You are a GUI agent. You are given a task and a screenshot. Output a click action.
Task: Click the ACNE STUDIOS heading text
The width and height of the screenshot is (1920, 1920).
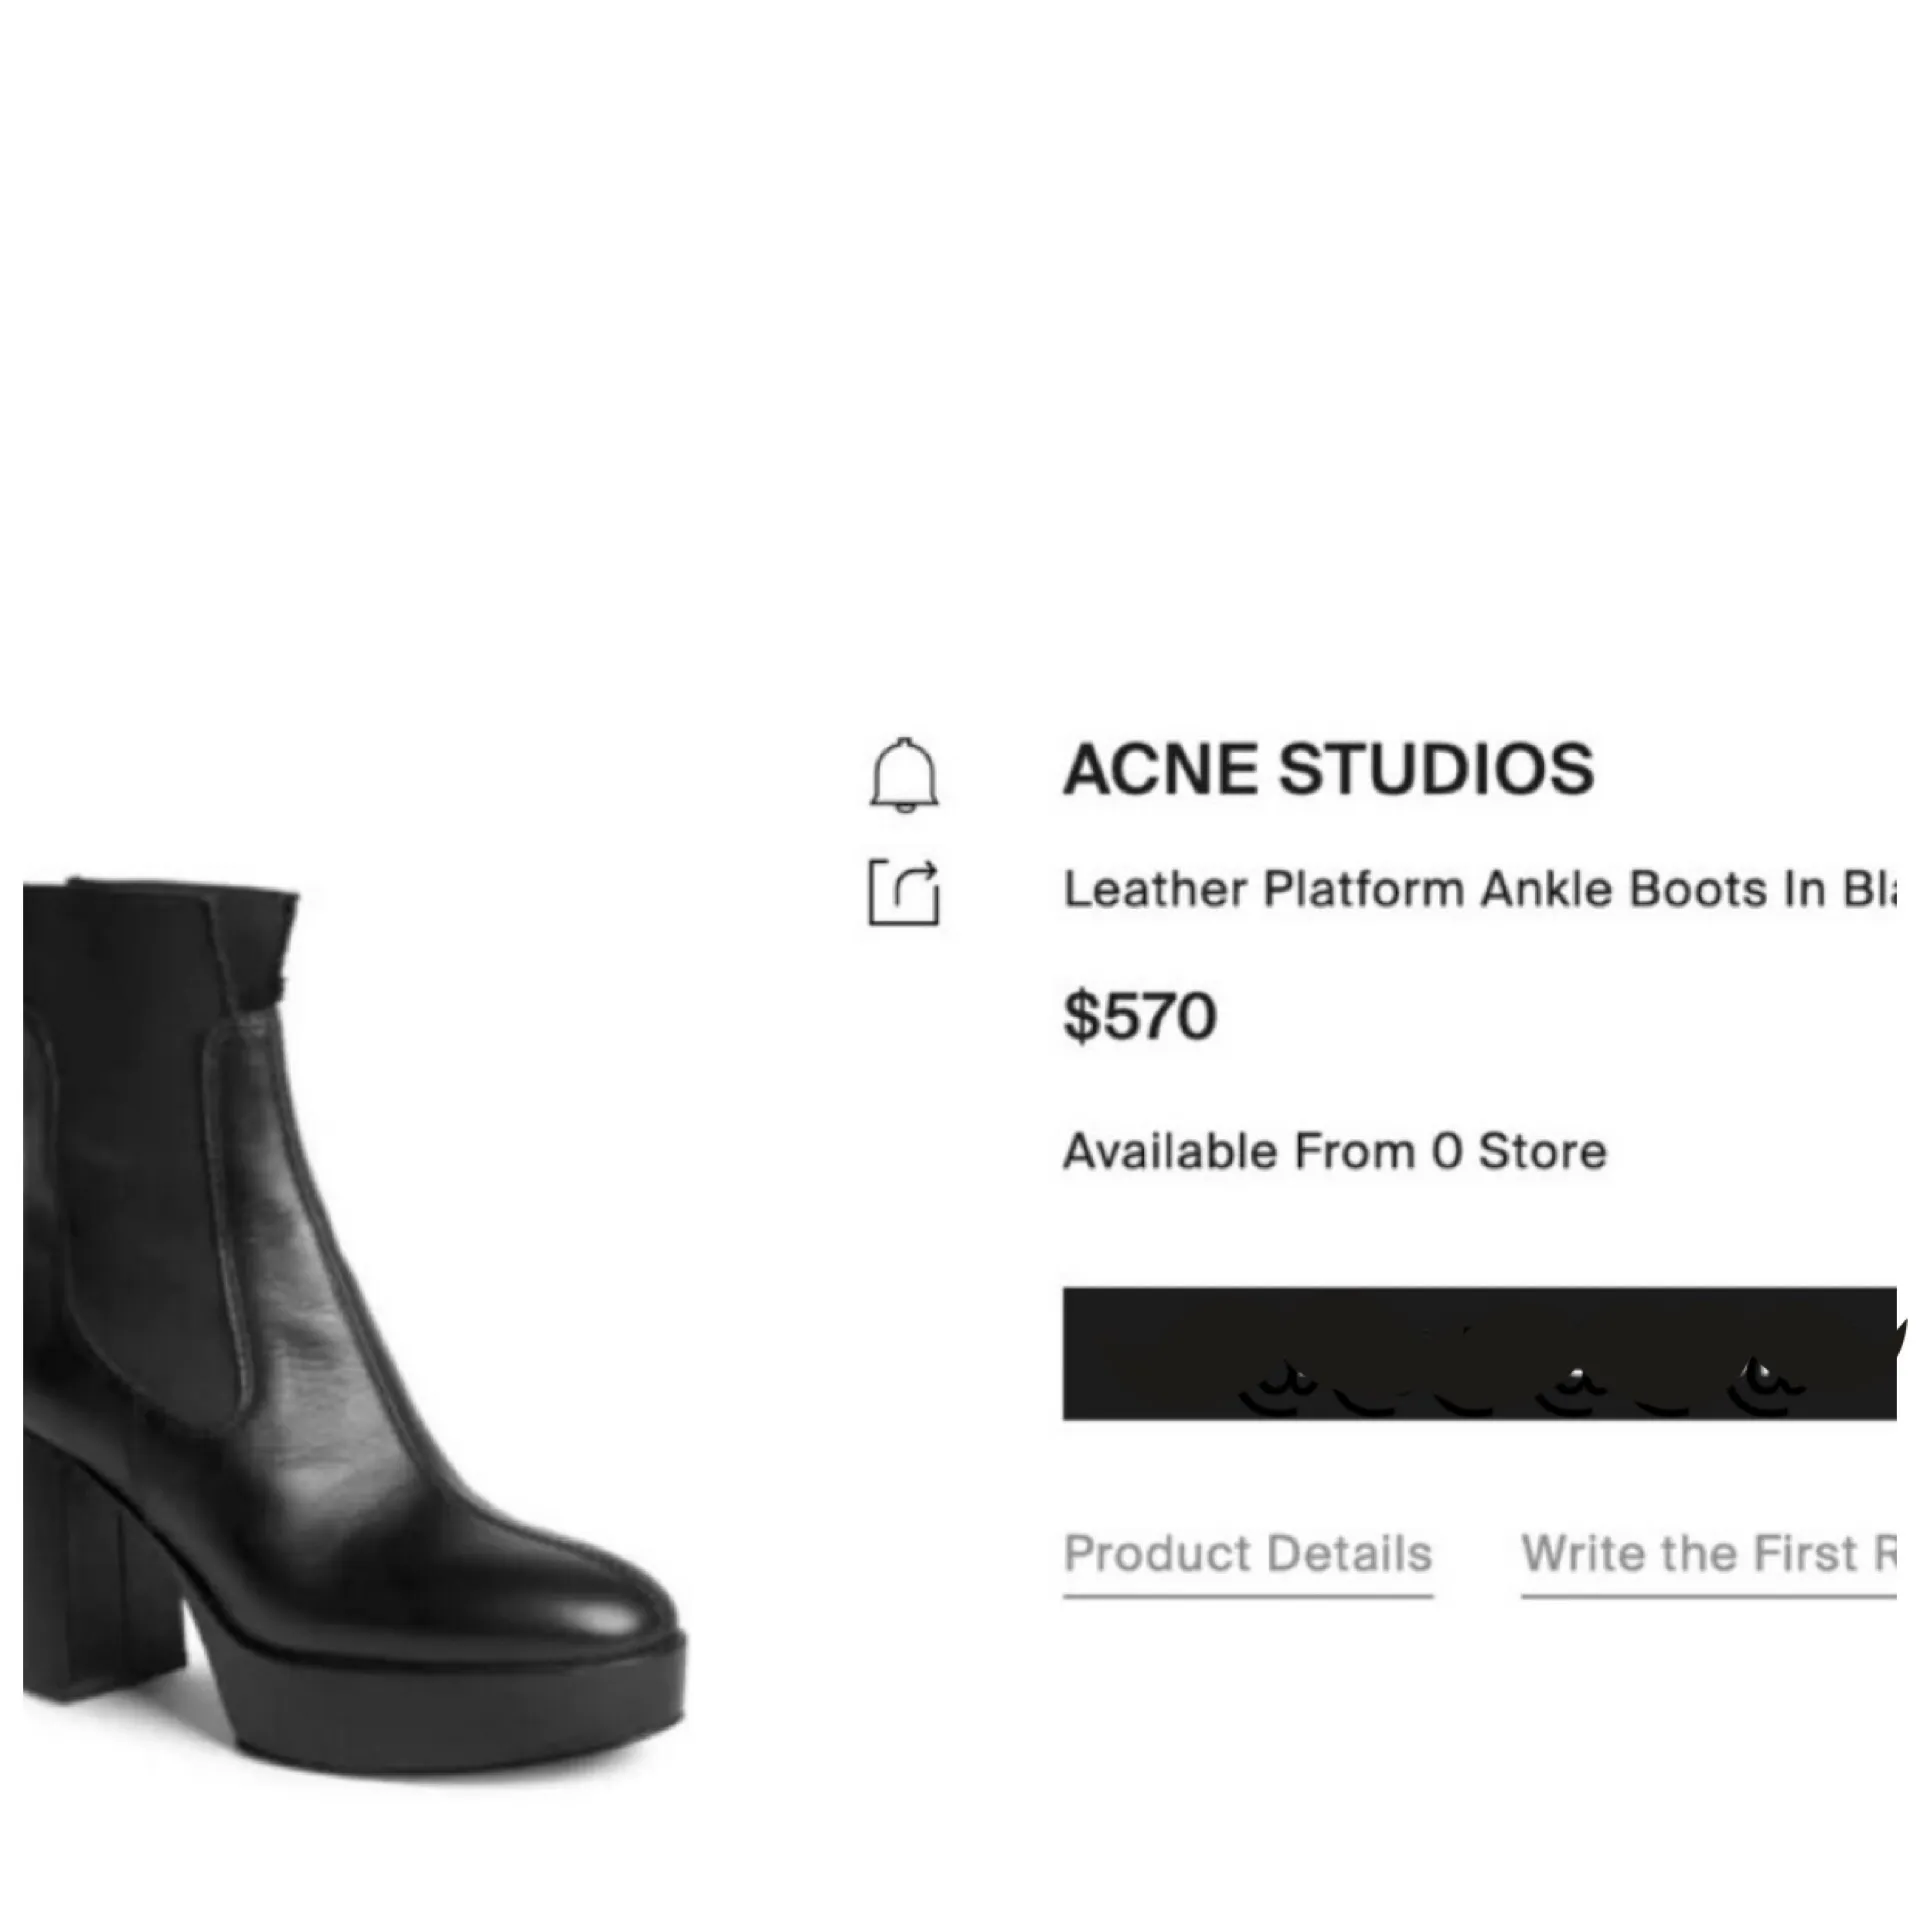(x=1330, y=770)
